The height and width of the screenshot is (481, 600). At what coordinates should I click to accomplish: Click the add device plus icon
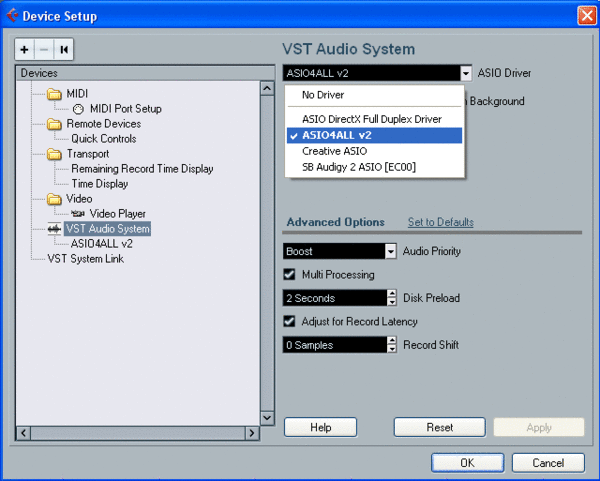pyautogui.click(x=24, y=49)
